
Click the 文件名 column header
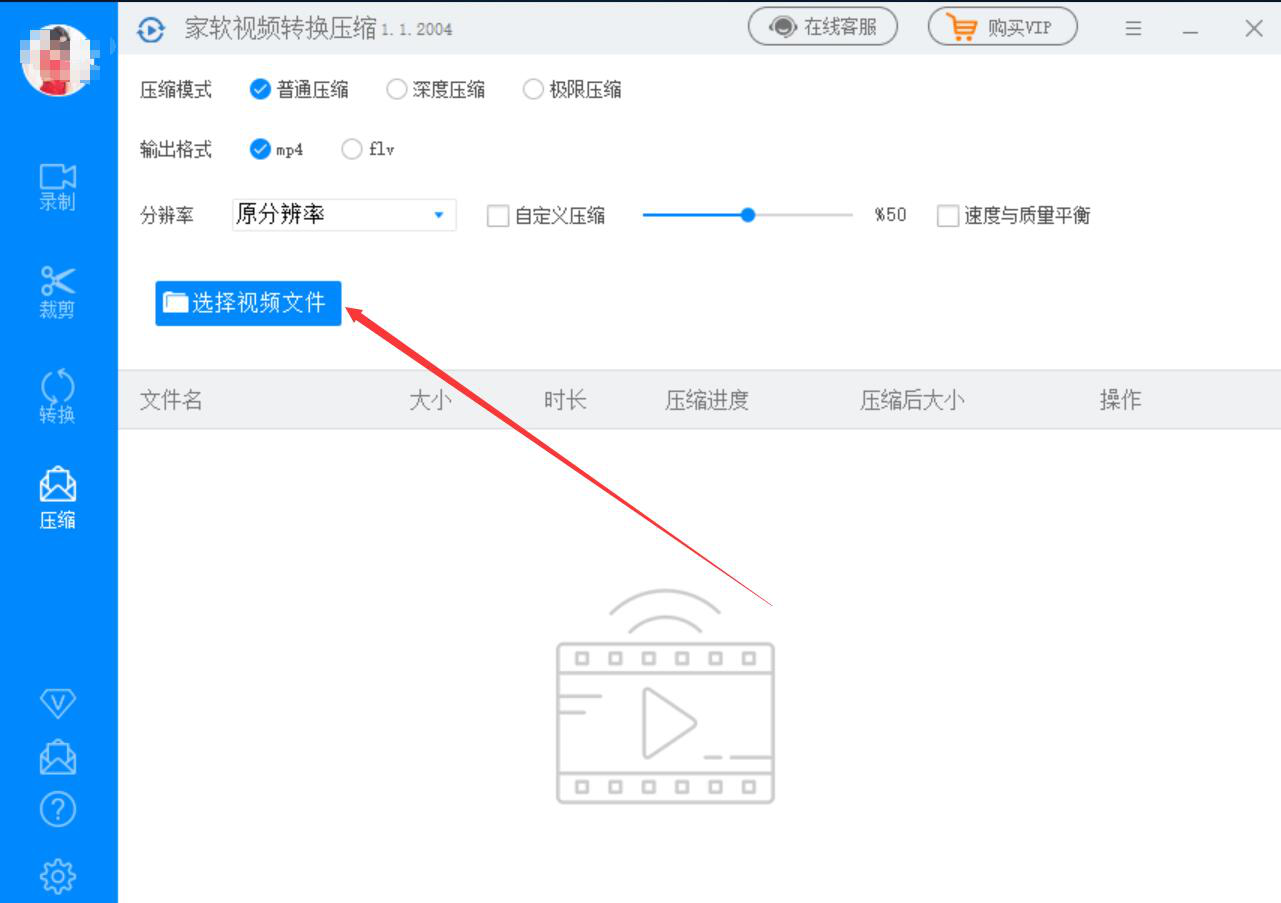(x=171, y=401)
